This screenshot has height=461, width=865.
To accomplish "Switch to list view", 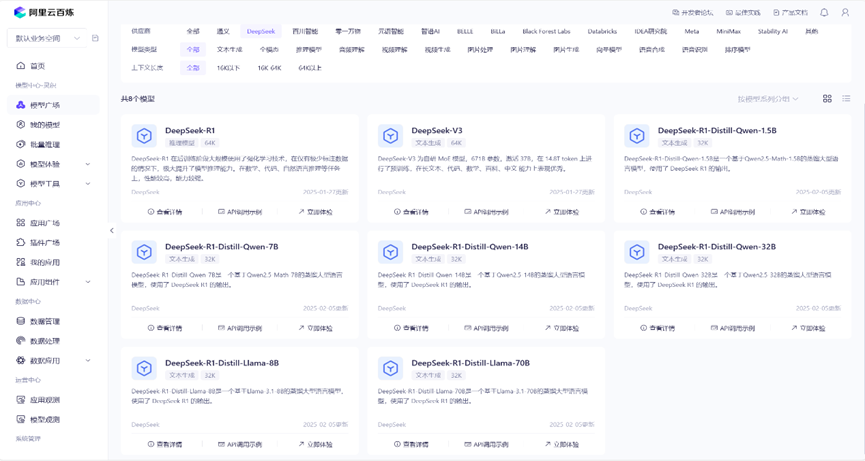I will pyautogui.click(x=846, y=99).
